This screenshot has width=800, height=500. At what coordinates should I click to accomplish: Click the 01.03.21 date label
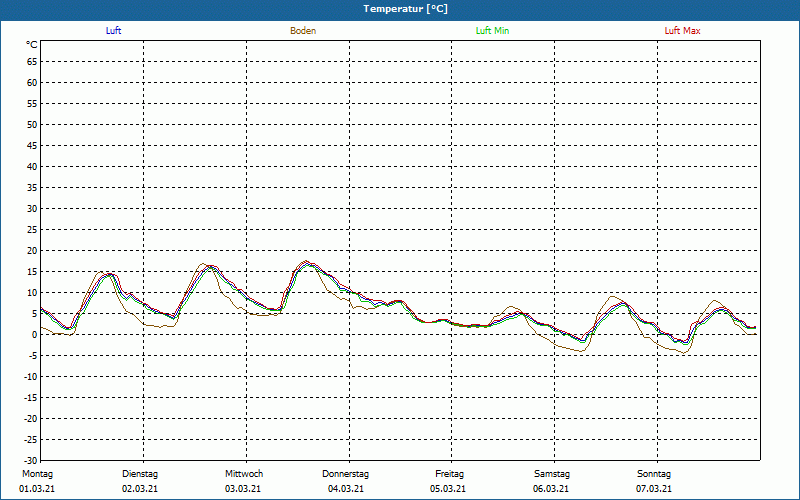tap(37, 489)
